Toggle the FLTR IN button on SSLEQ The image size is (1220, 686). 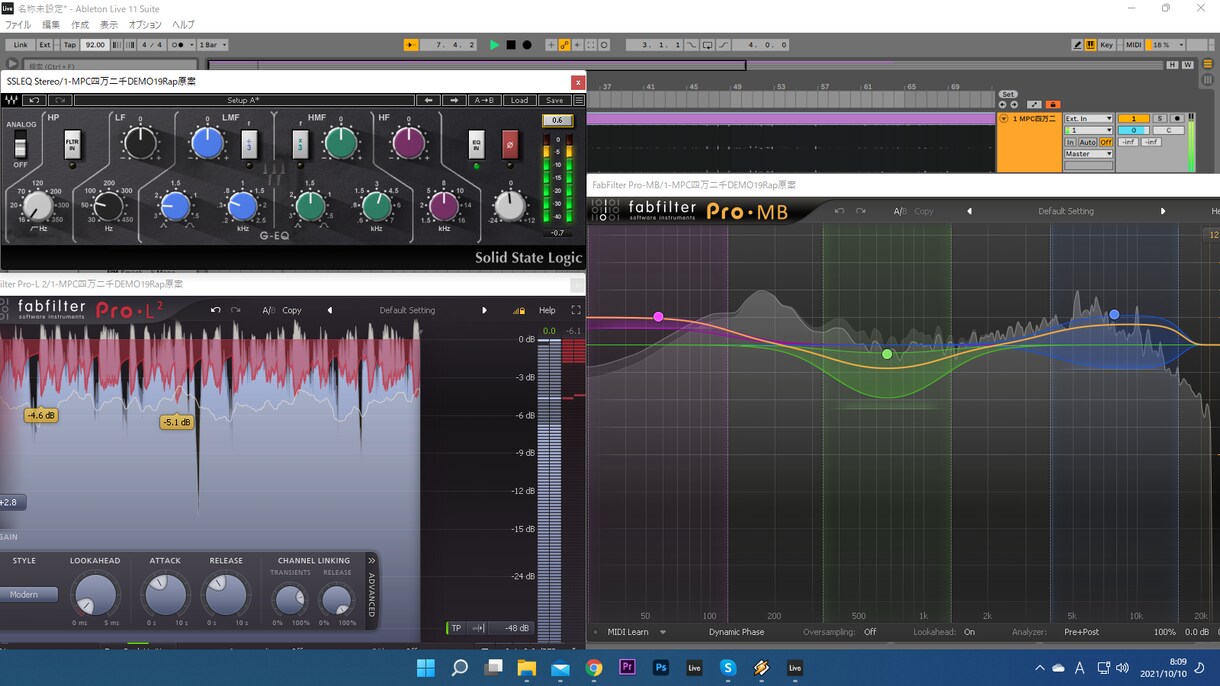tap(72, 145)
